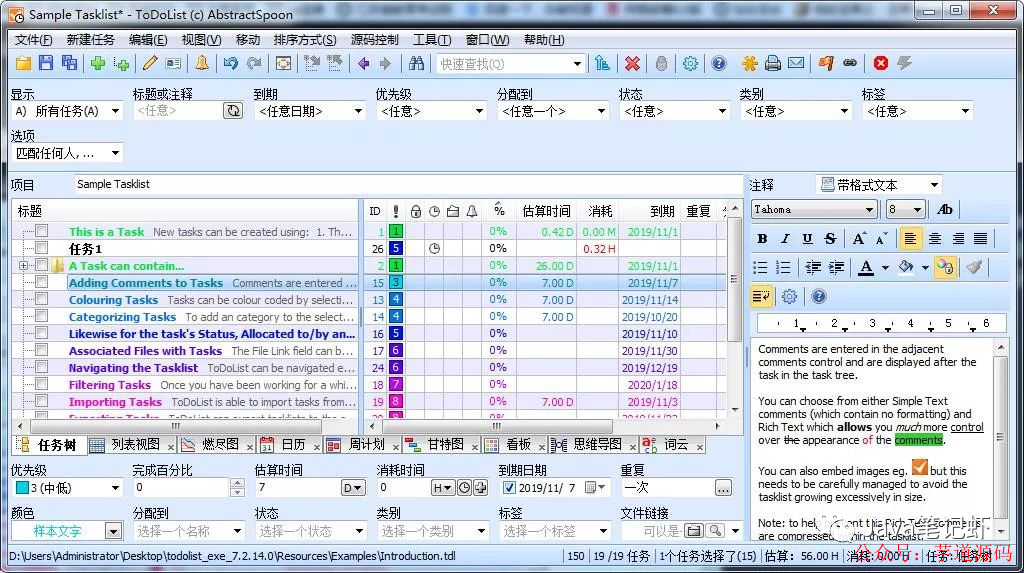1024x573 pixels.
Task: Click the red circle stop icon
Action: tap(881, 63)
